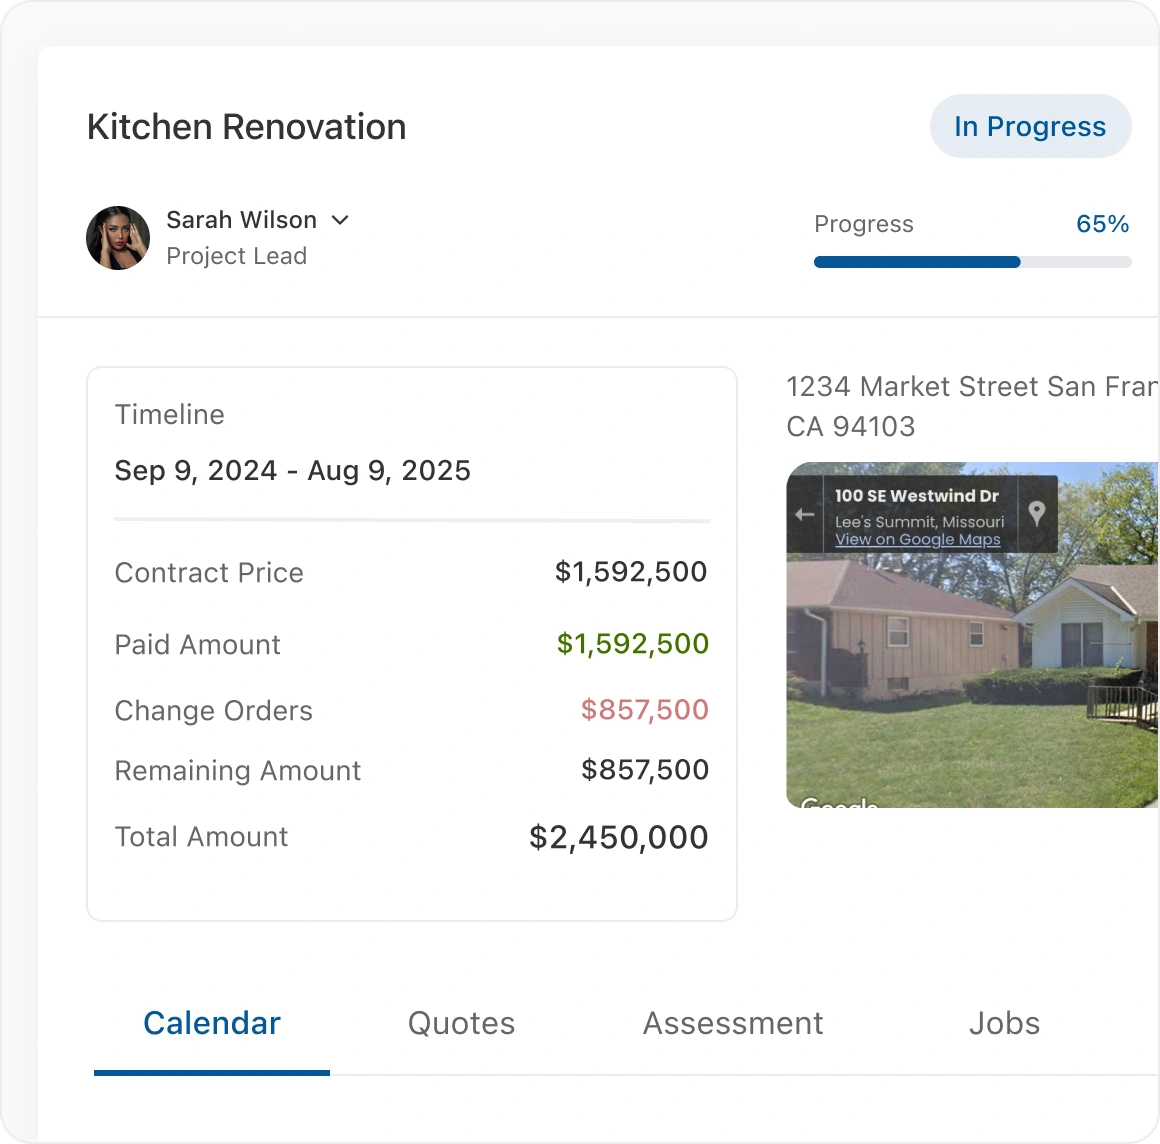Click the green Paid Amount value
The image size is (1160, 1144).
pos(632,643)
